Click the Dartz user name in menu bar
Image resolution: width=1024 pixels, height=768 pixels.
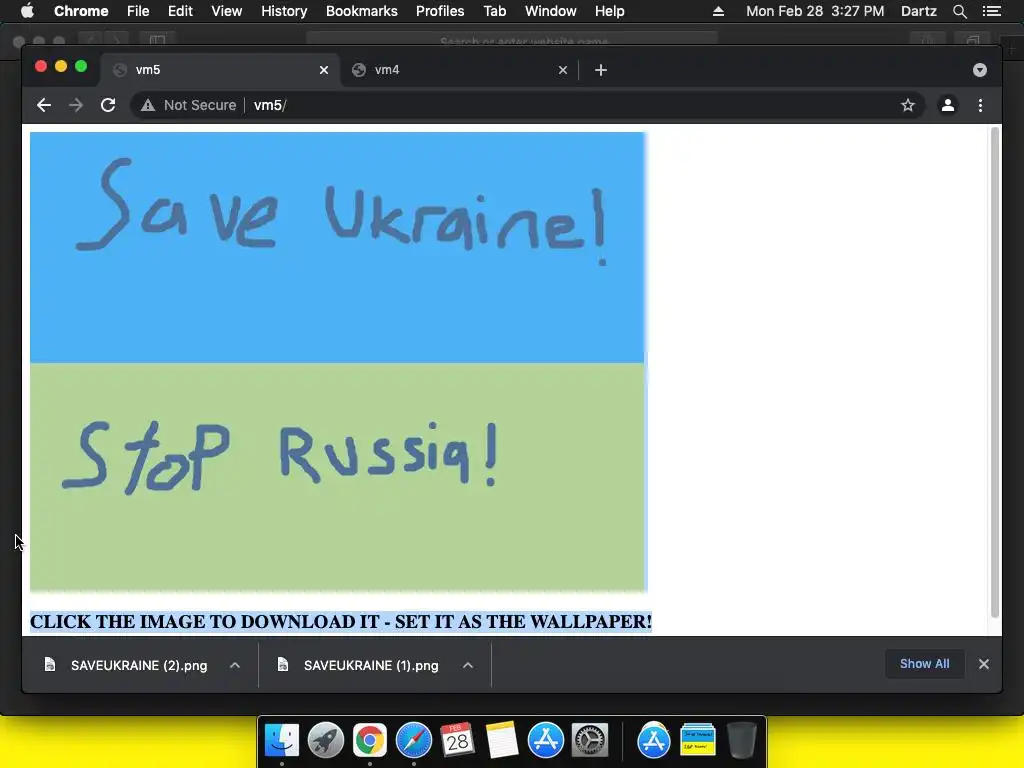(918, 11)
